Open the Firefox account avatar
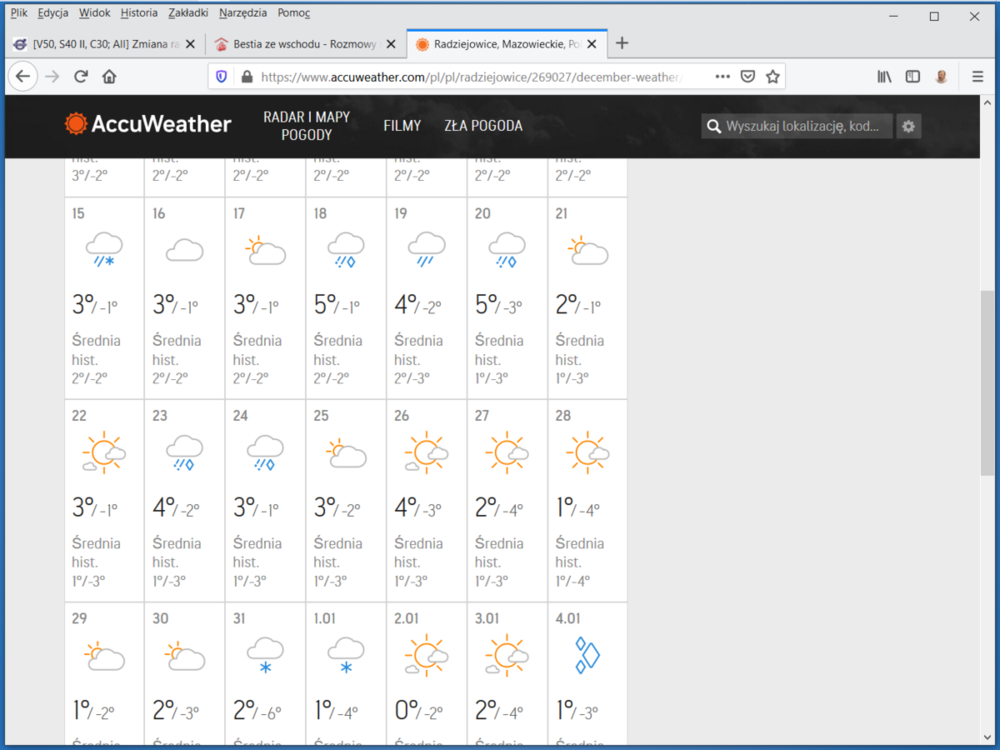The width and height of the screenshot is (1000, 750). click(941, 77)
